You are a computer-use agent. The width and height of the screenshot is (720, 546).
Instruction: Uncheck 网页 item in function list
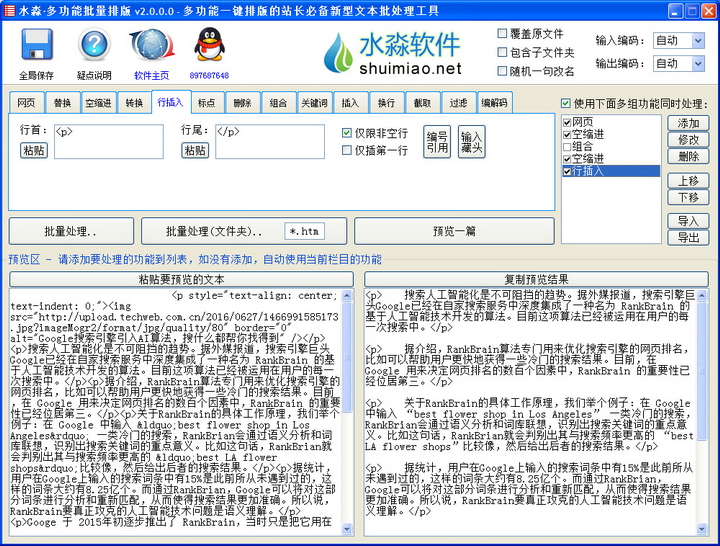567,122
